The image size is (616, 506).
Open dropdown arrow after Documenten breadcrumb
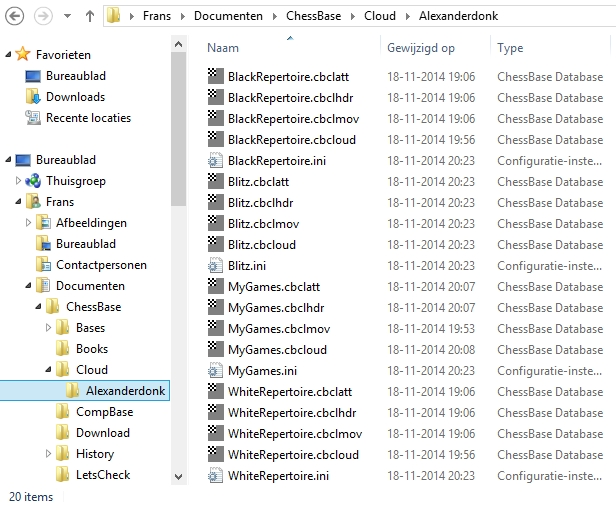275,16
